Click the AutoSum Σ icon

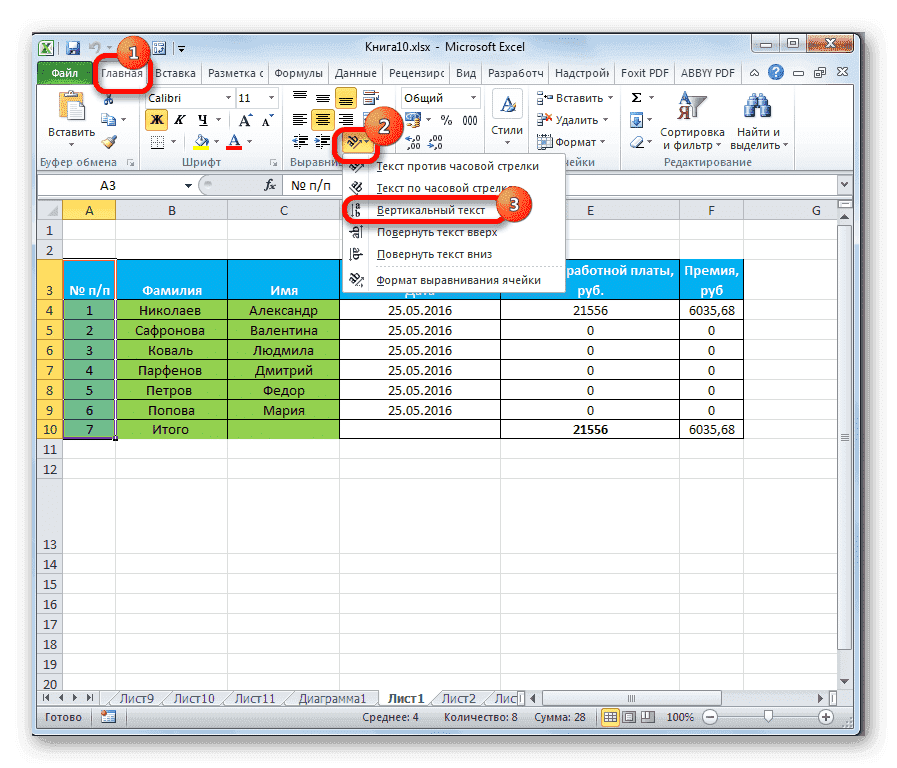click(x=637, y=98)
